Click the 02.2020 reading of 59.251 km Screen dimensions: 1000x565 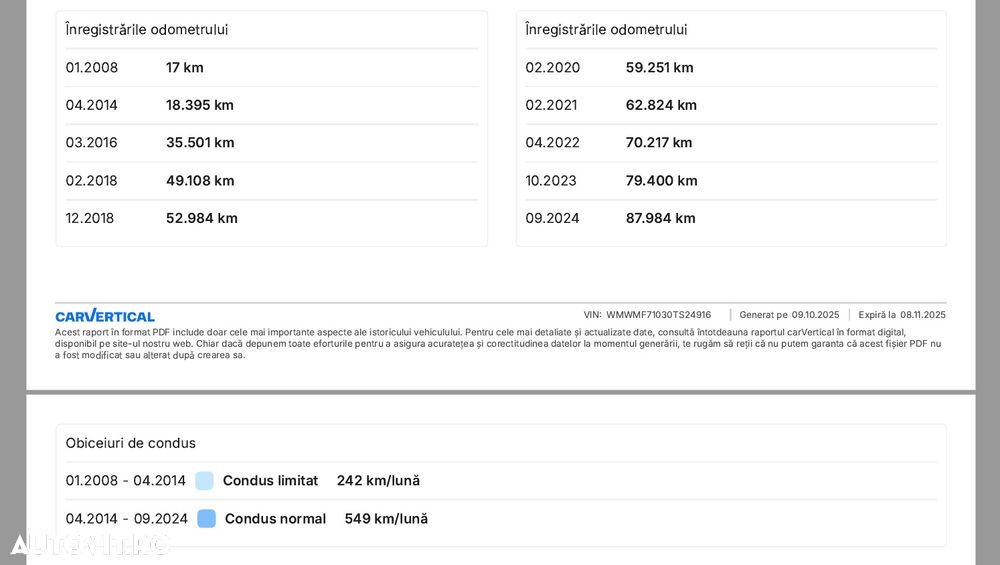(x=659, y=68)
